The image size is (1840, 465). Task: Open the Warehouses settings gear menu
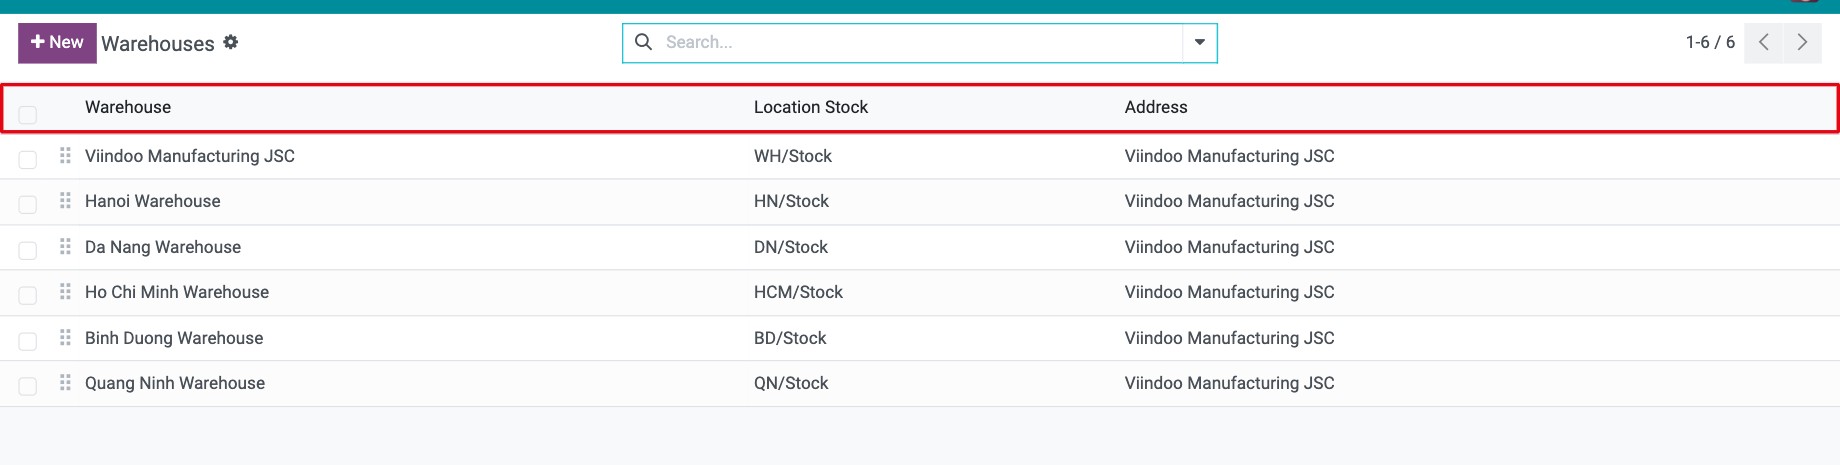pos(231,42)
